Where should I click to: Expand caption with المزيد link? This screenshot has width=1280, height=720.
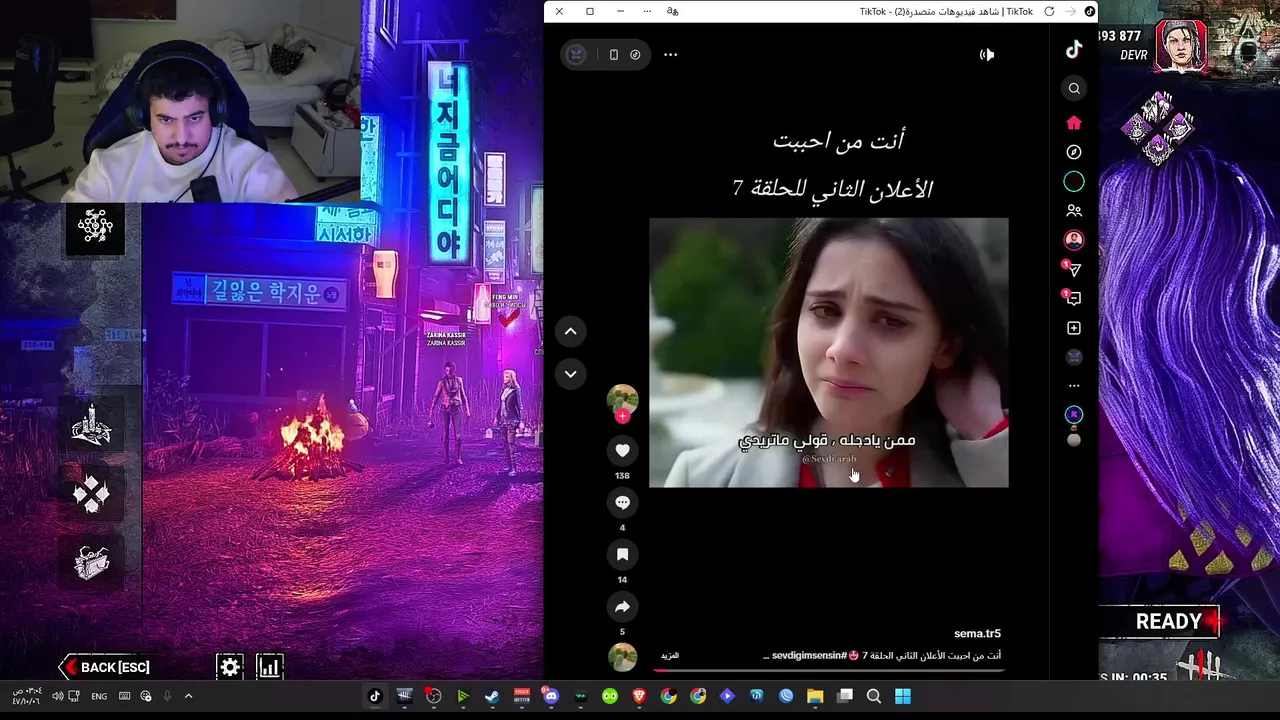pos(670,656)
